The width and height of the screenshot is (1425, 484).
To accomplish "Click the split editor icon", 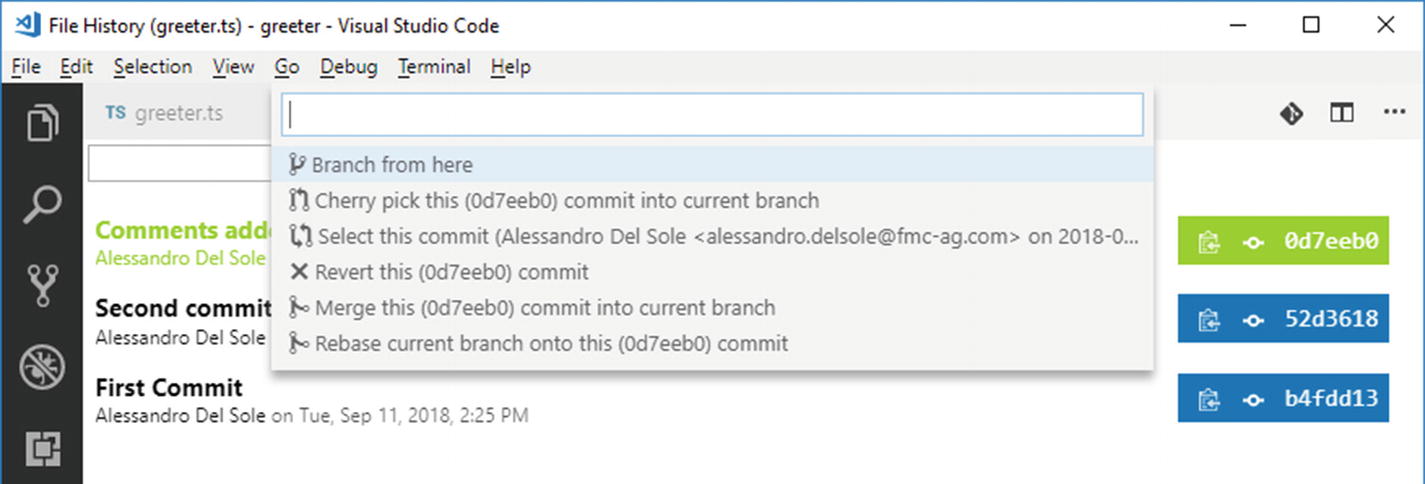I will point(1342,113).
